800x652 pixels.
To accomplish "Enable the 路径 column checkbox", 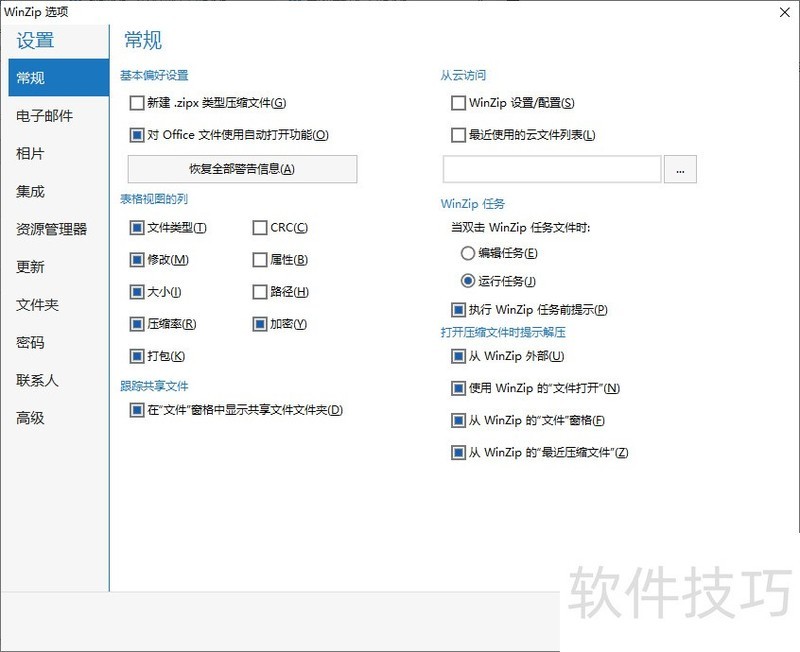I will 260,292.
